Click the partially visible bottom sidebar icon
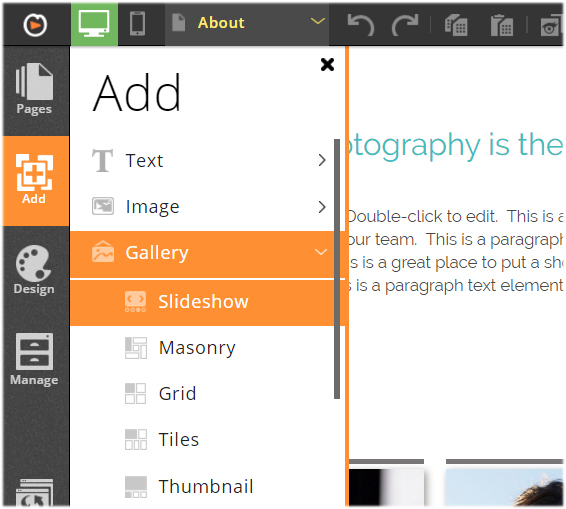566x509 pixels. click(35, 492)
